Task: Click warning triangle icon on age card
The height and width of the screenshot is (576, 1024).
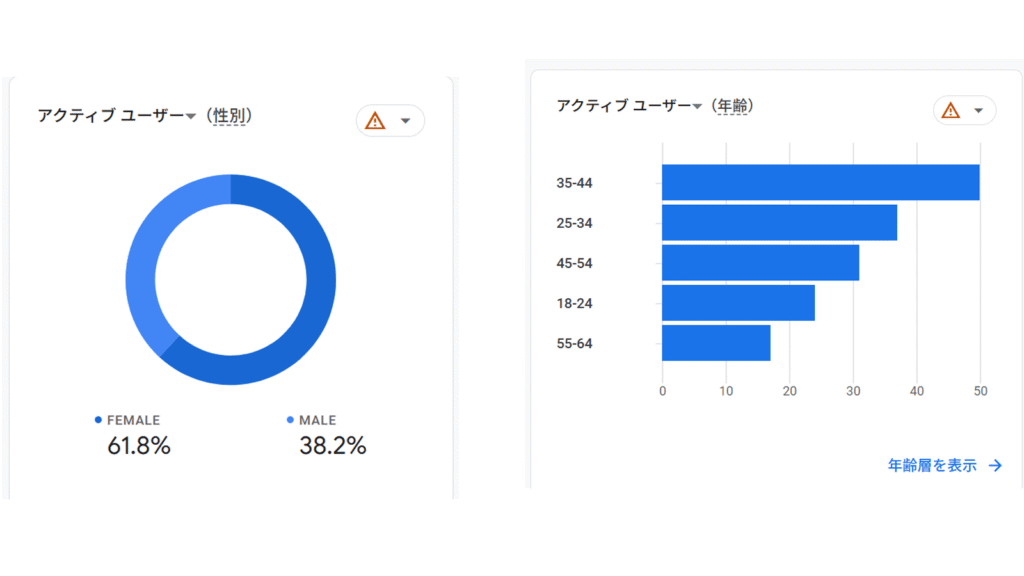Action: (951, 110)
